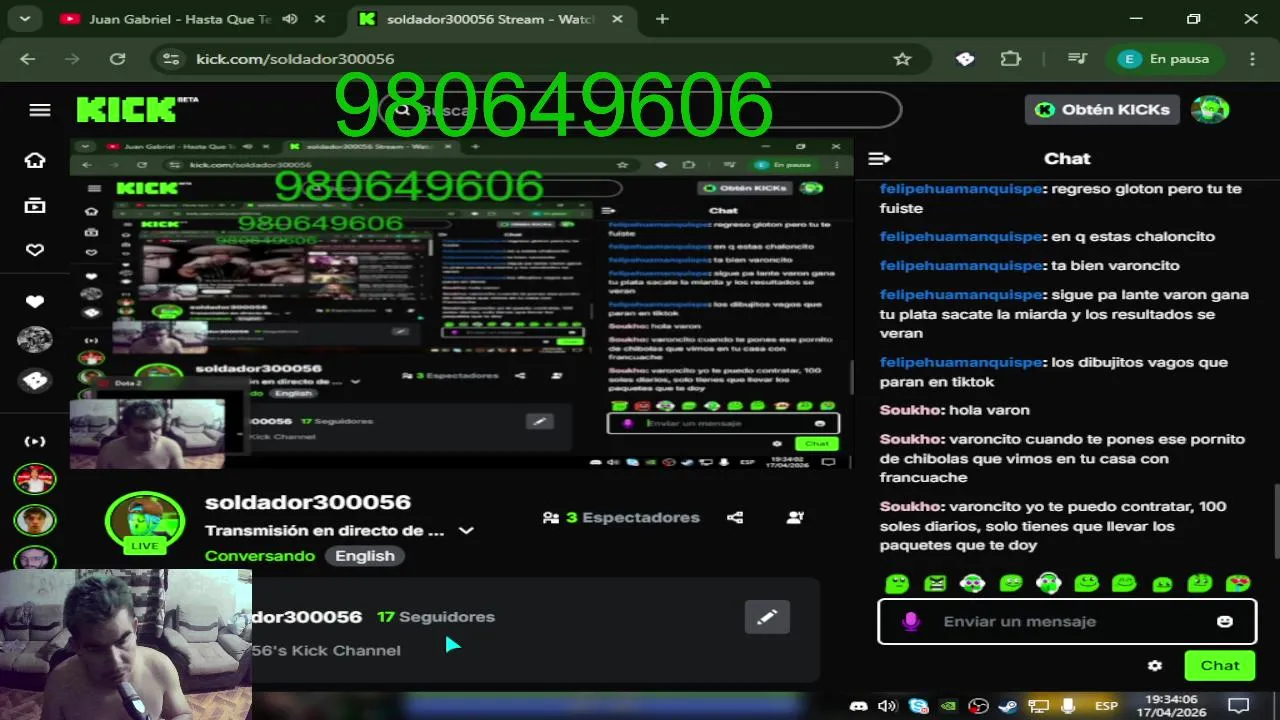Click the stream video player

[461, 303]
